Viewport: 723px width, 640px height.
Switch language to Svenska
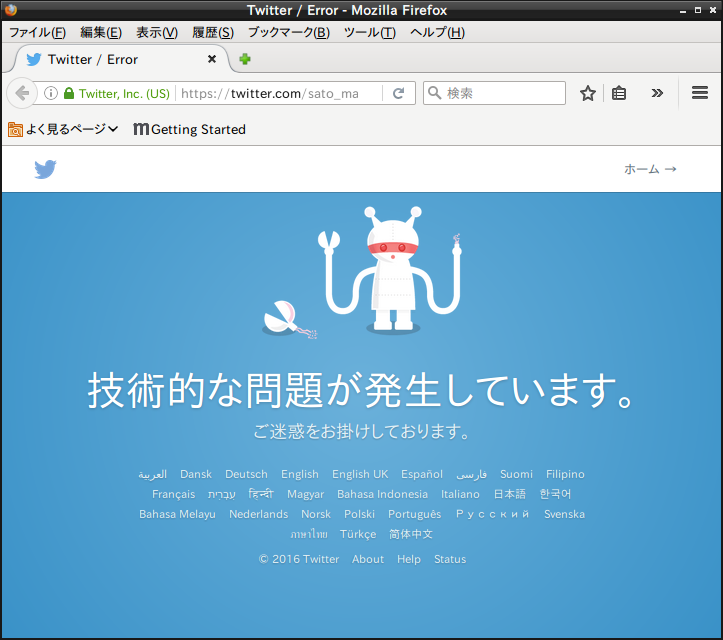(564, 514)
